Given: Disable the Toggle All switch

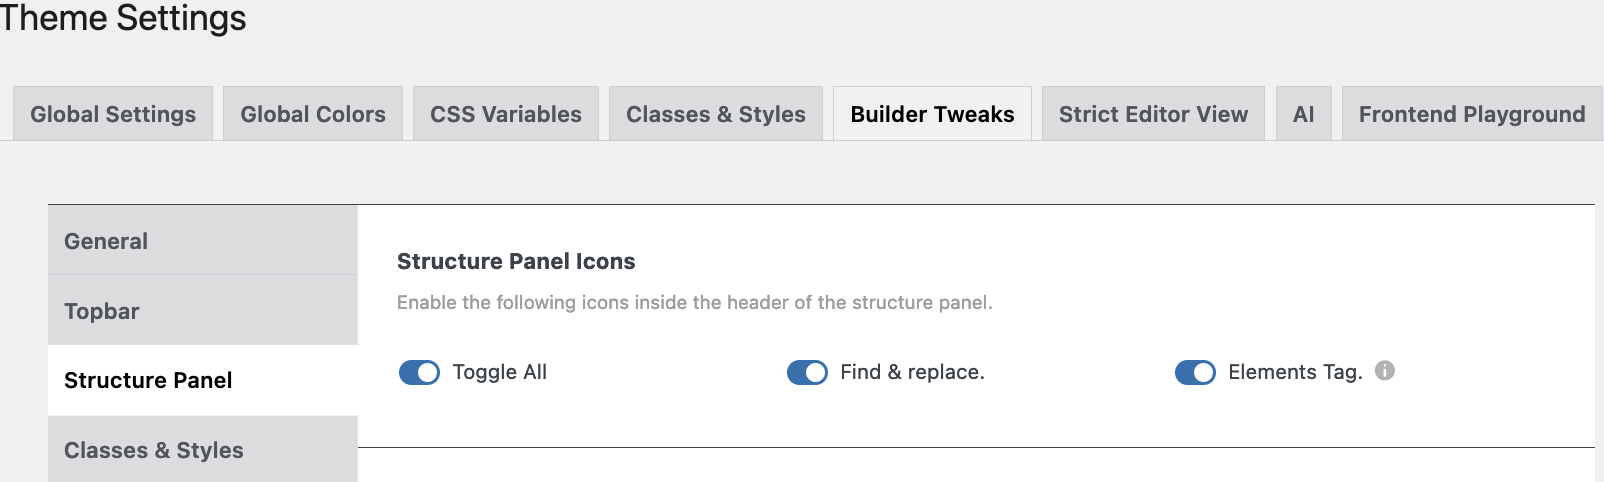Looking at the screenshot, I should [419, 373].
